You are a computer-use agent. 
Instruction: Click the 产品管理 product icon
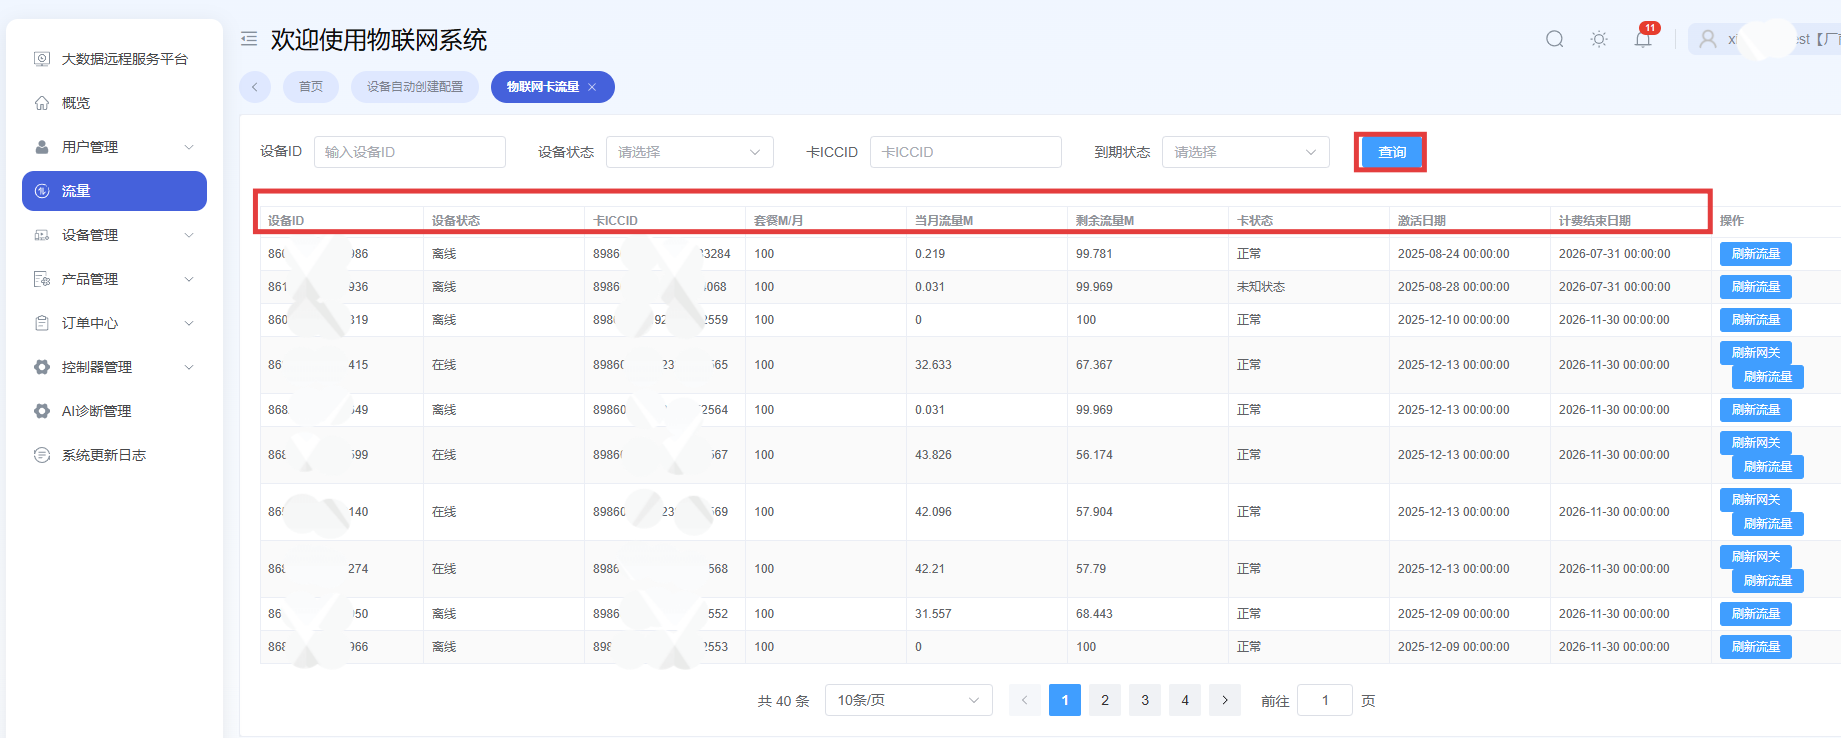coord(42,279)
